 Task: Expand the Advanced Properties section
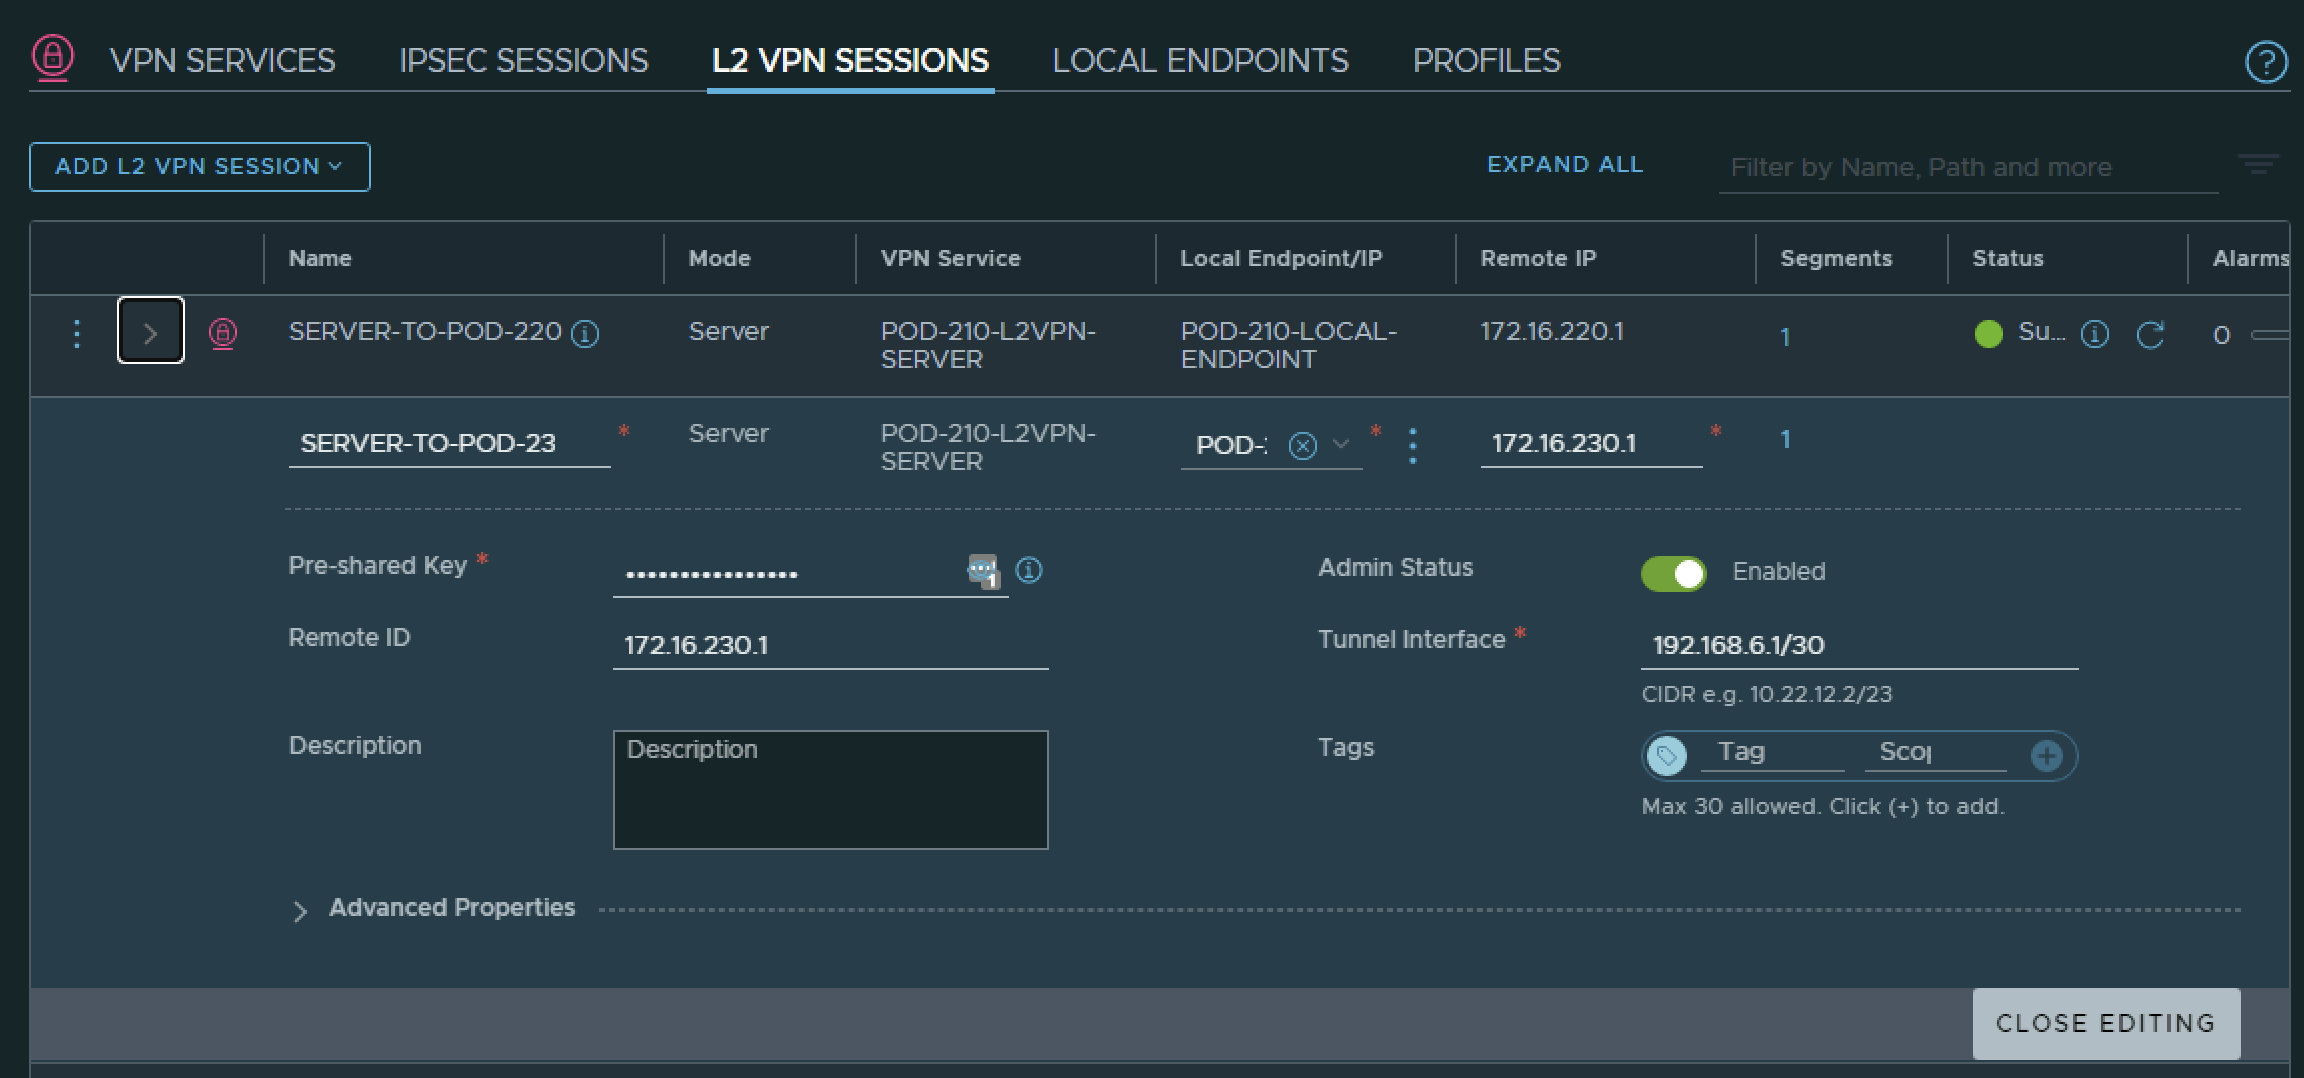click(x=300, y=910)
